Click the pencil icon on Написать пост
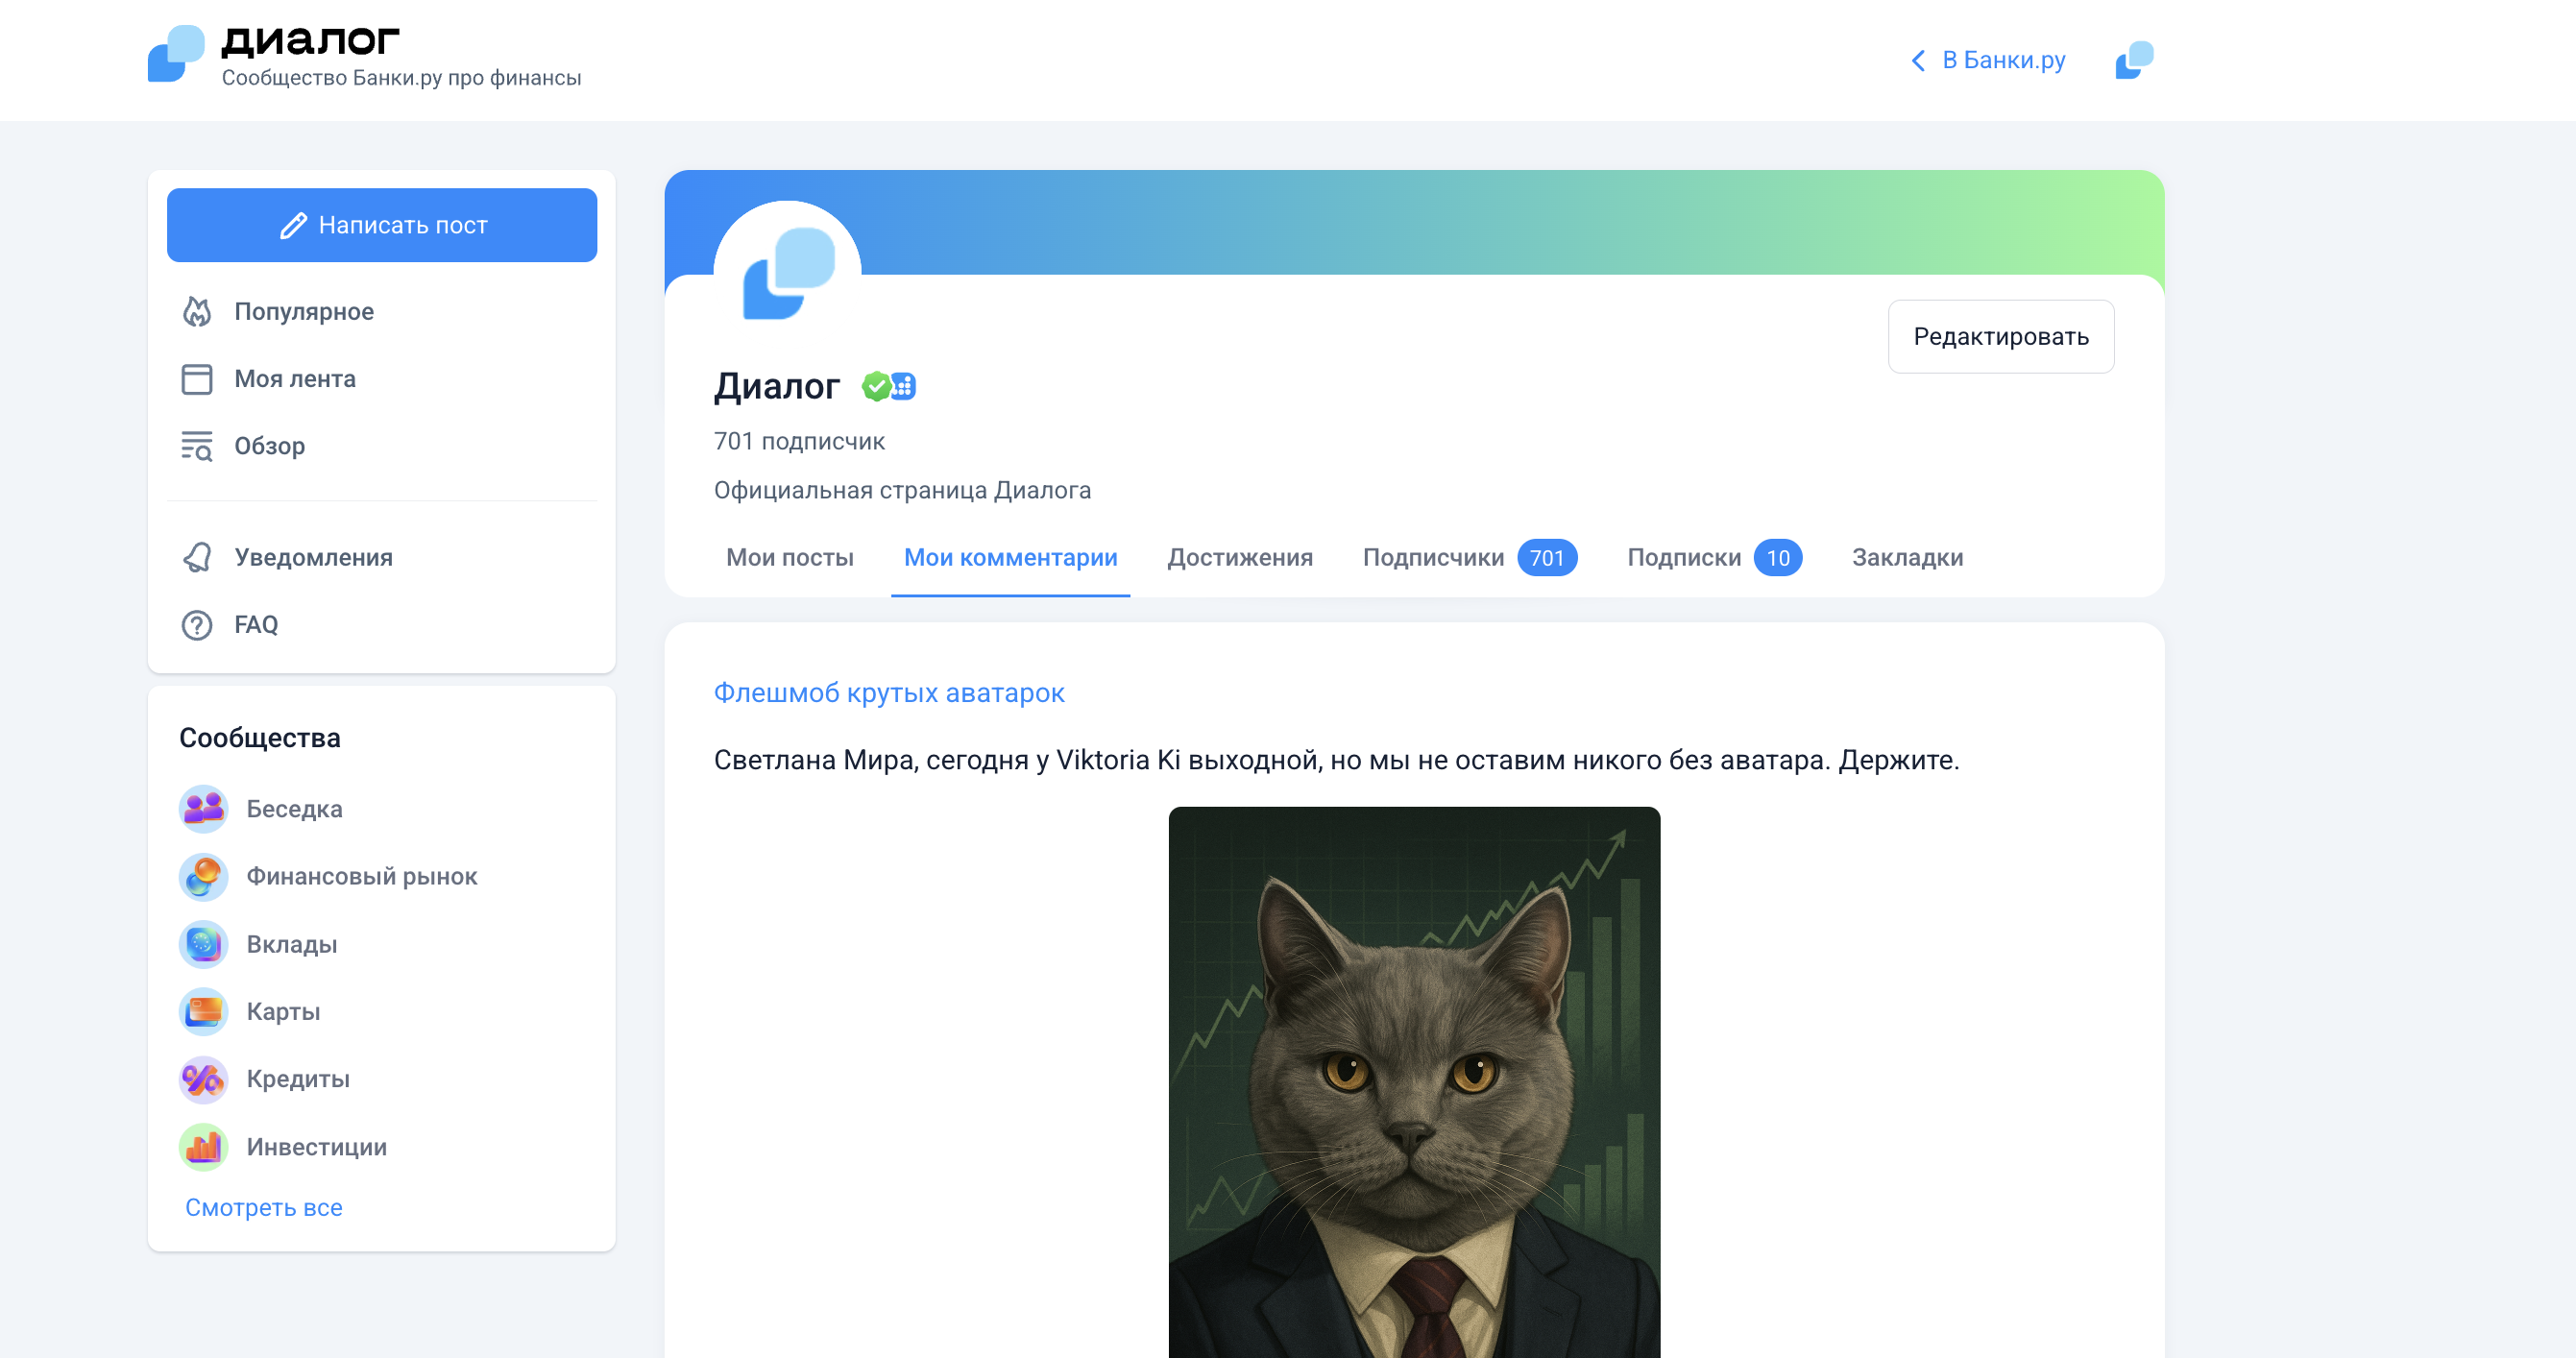2576x1358 pixels. coord(293,226)
